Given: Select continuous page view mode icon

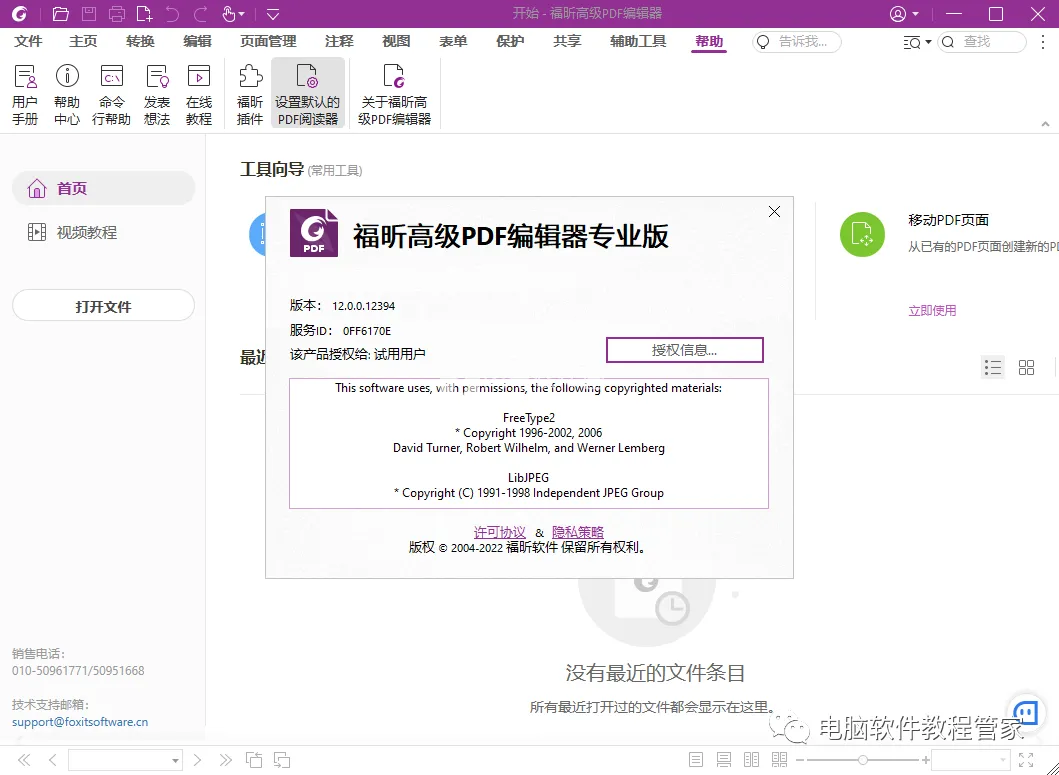Looking at the screenshot, I should pyautogui.click(x=723, y=760).
